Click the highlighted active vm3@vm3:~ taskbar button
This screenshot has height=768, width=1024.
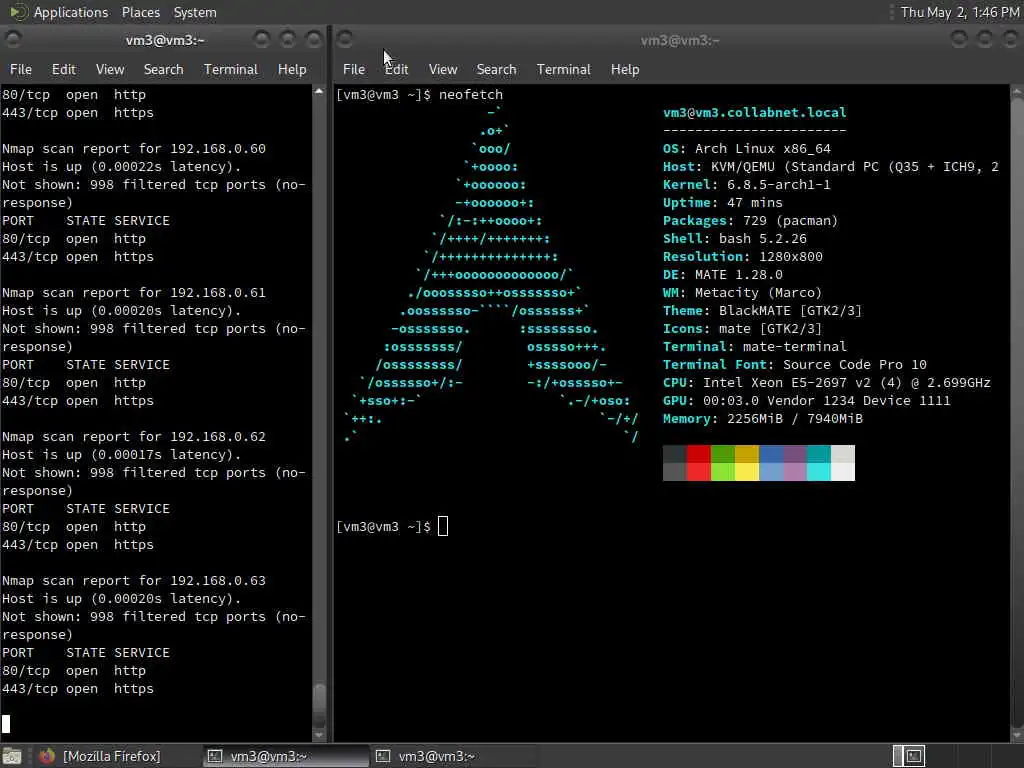[x=284, y=756]
